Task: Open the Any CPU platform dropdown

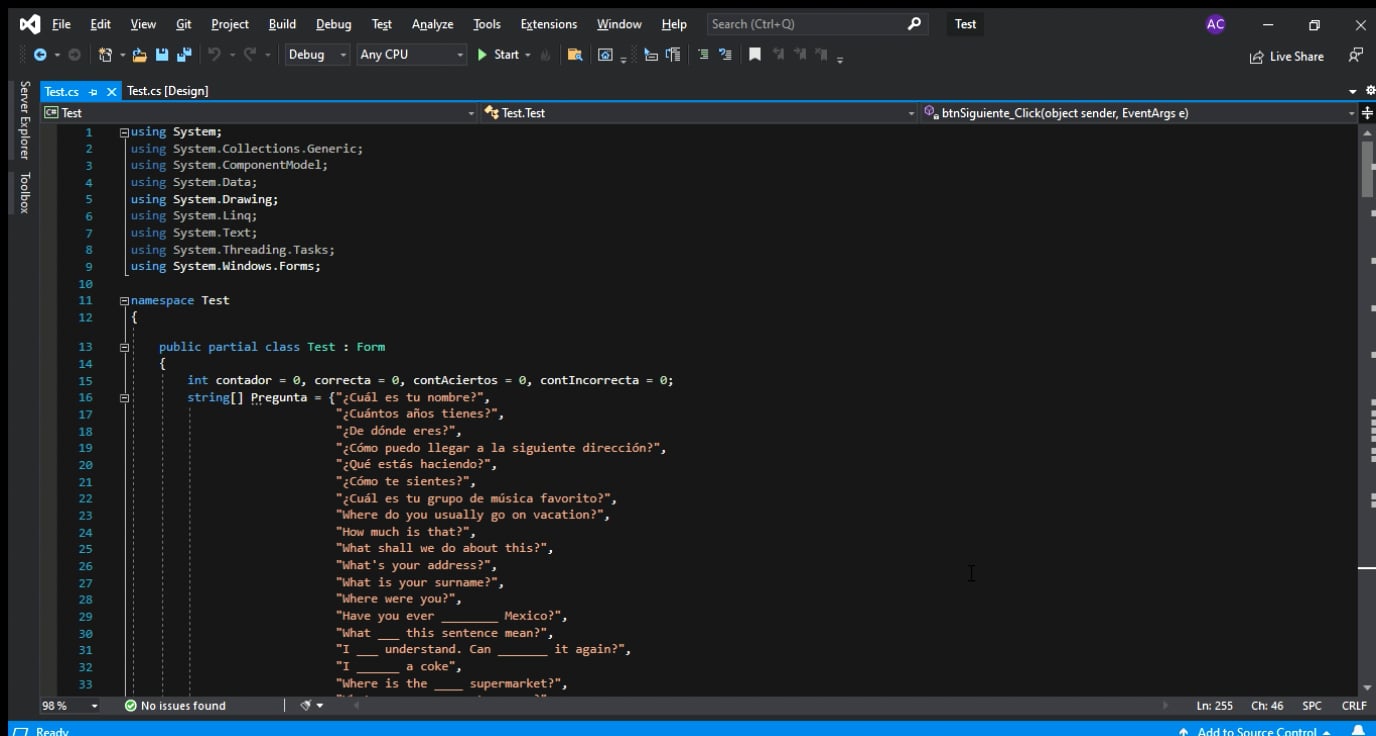Action: [x=412, y=55]
